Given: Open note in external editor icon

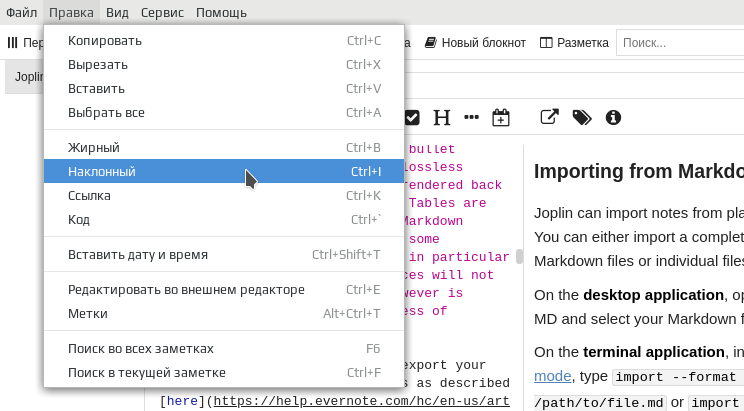Looking at the screenshot, I should [549, 117].
